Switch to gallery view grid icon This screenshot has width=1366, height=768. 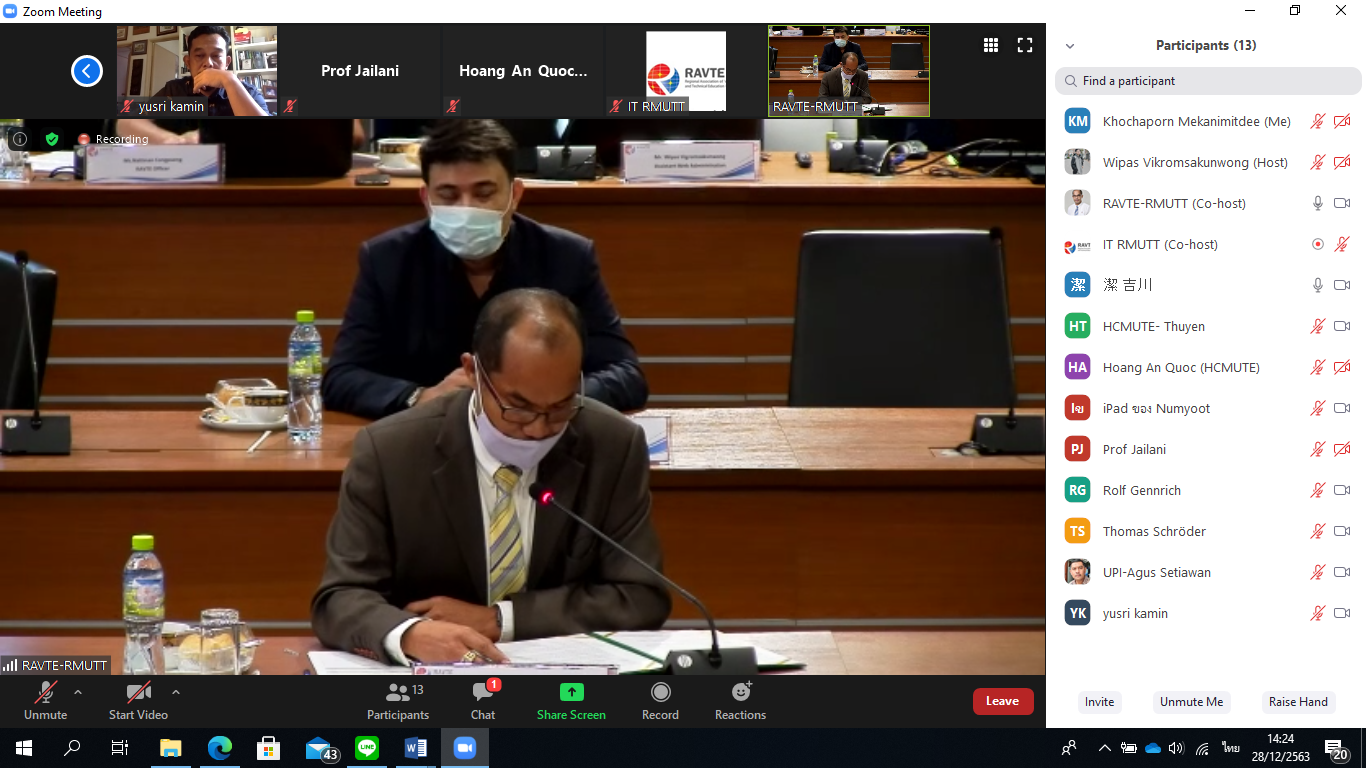pyautogui.click(x=991, y=45)
